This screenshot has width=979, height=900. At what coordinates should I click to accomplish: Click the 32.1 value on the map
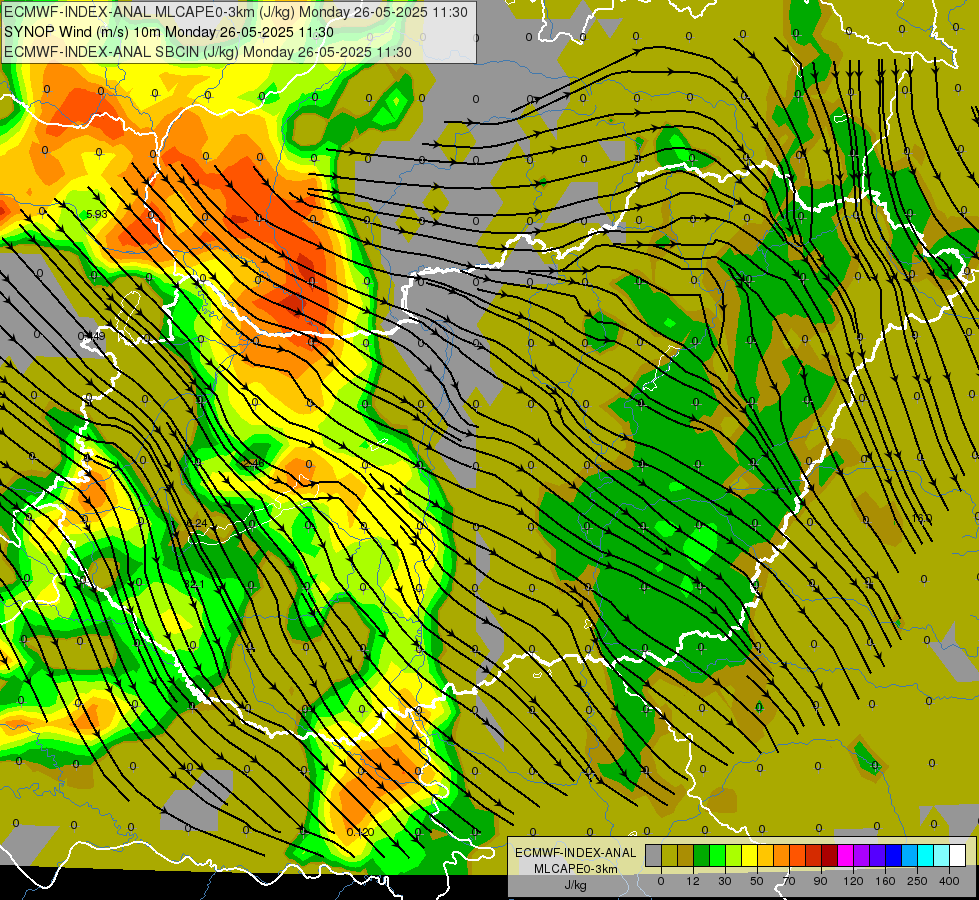pos(194,584)
